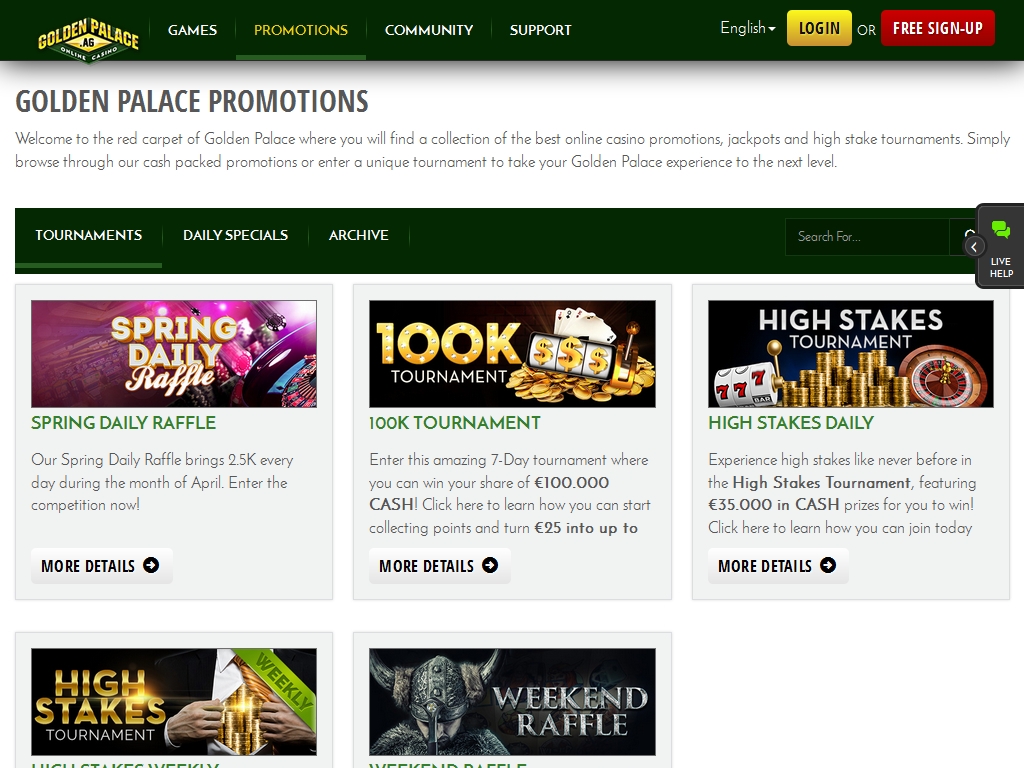
Task: Open the 100K Tournament banner image
Action: coord(512,354)
